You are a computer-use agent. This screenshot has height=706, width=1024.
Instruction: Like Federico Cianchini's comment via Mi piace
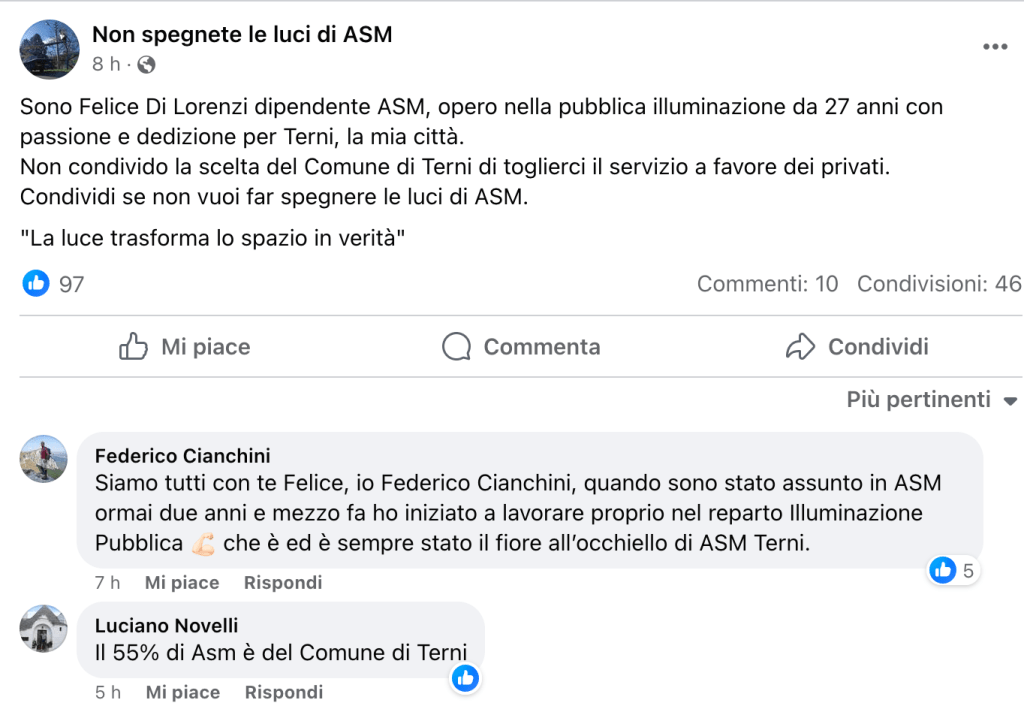(x=182, y=582)
